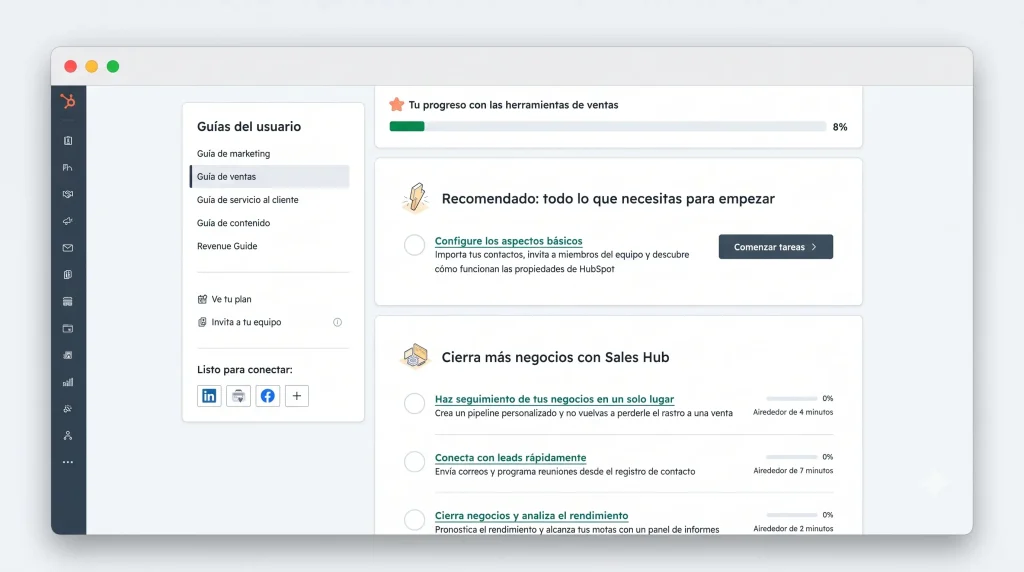This screenshot has width=1024, height=572.
Task: Click 'Alrededor de 2 minutos' estimate
Action: point(793,529)
